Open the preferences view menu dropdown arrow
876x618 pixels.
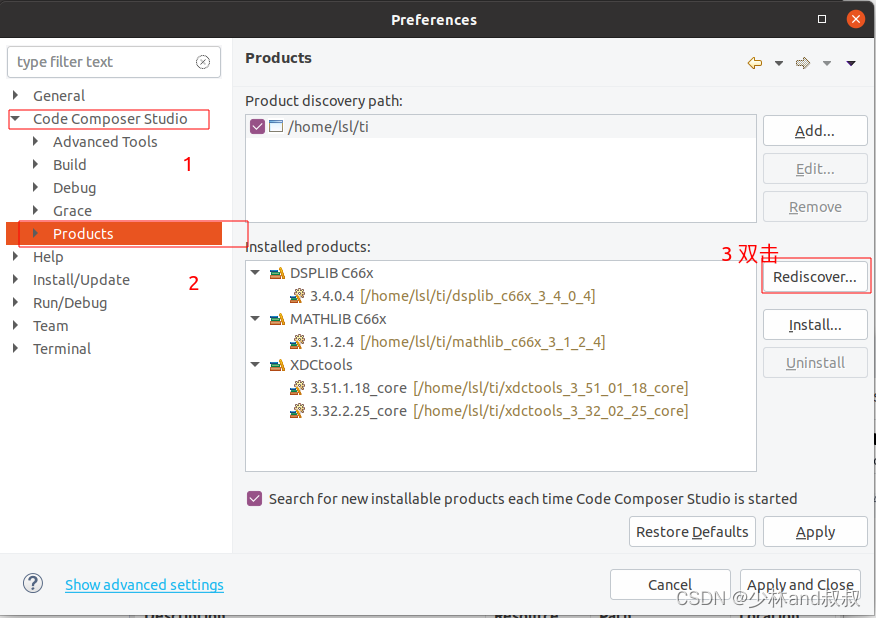coord(851,63)
